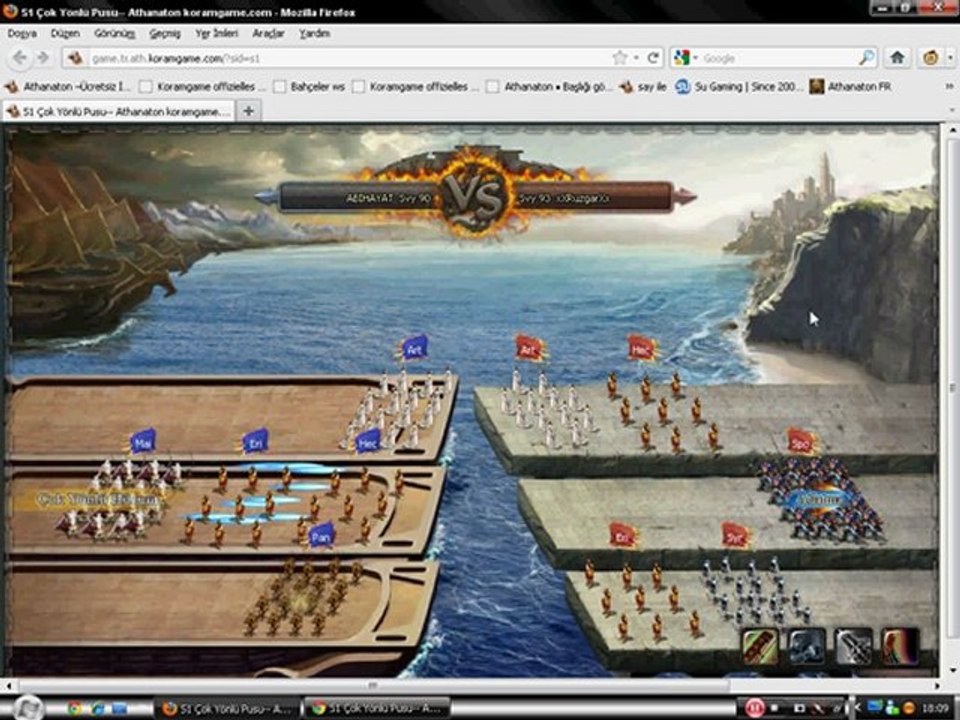Viewport: 960px width, 720px height.
Task: Show more bookmarks with the overflow chevron
Action: (950, 87)
